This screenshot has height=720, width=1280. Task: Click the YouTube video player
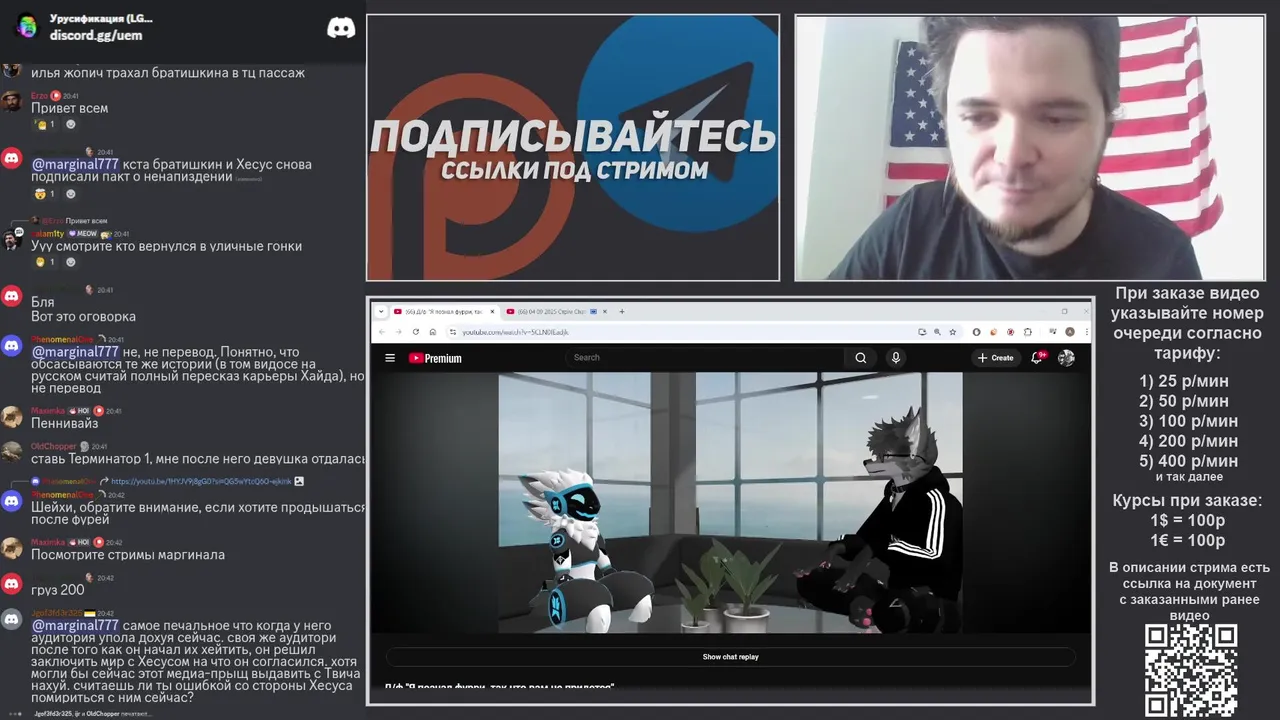coord(730,503)
